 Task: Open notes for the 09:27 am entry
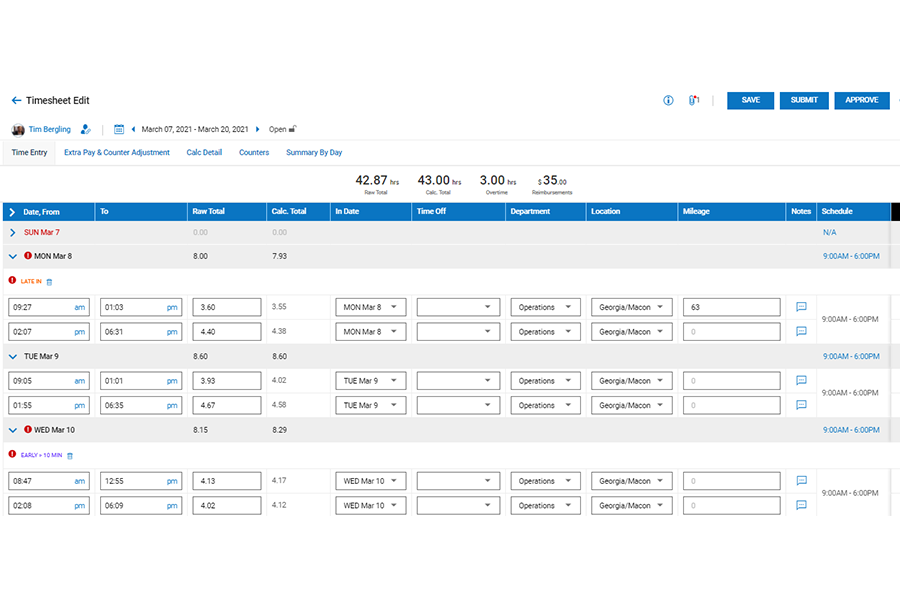[x=801, y=307]
